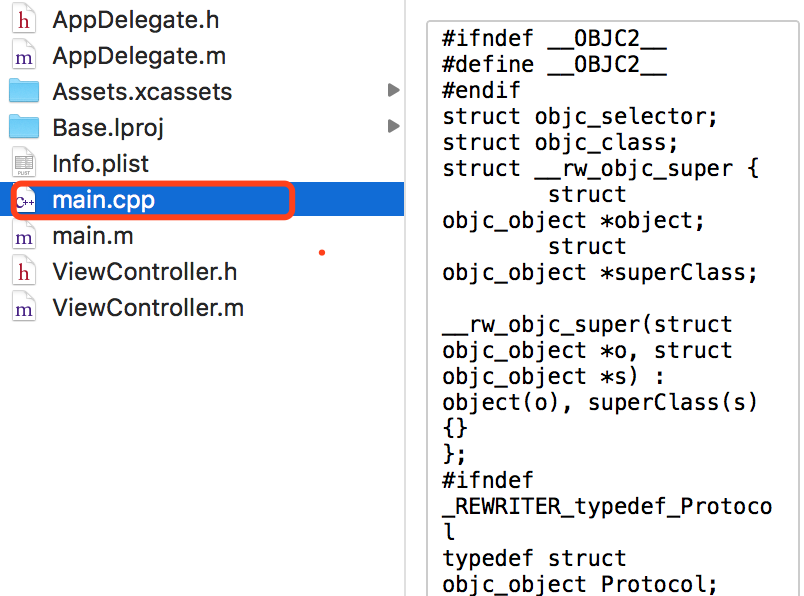Select the ViewController.m file name
The width and height of the screenshot is (804, 596).
148,308
